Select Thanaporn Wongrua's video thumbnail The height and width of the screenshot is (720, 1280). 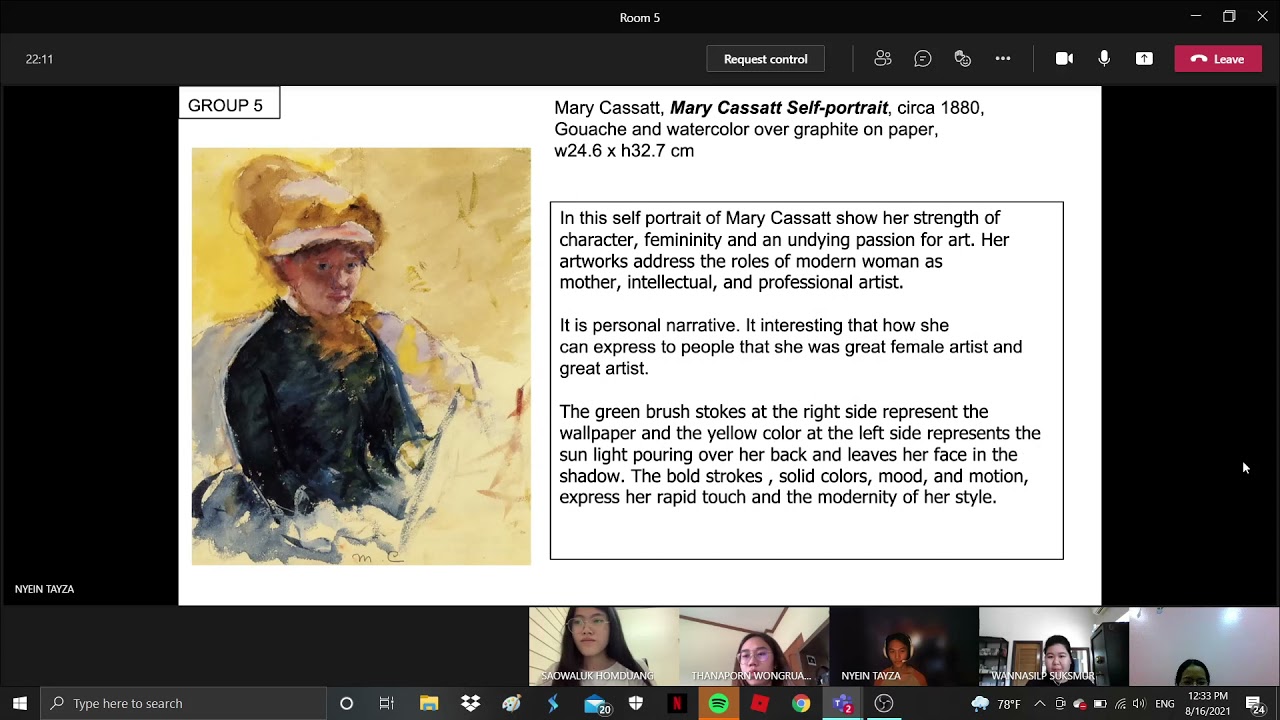(754, 646)
